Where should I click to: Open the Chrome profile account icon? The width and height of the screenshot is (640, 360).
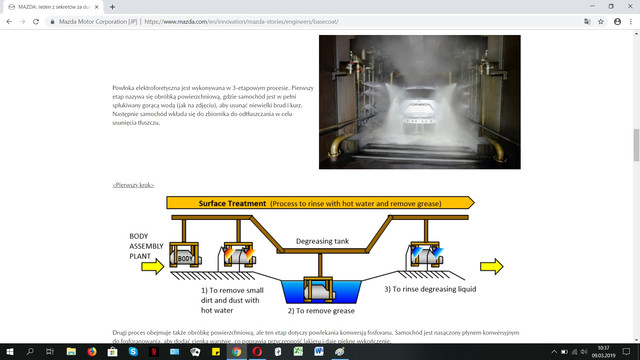click(618, 22)
